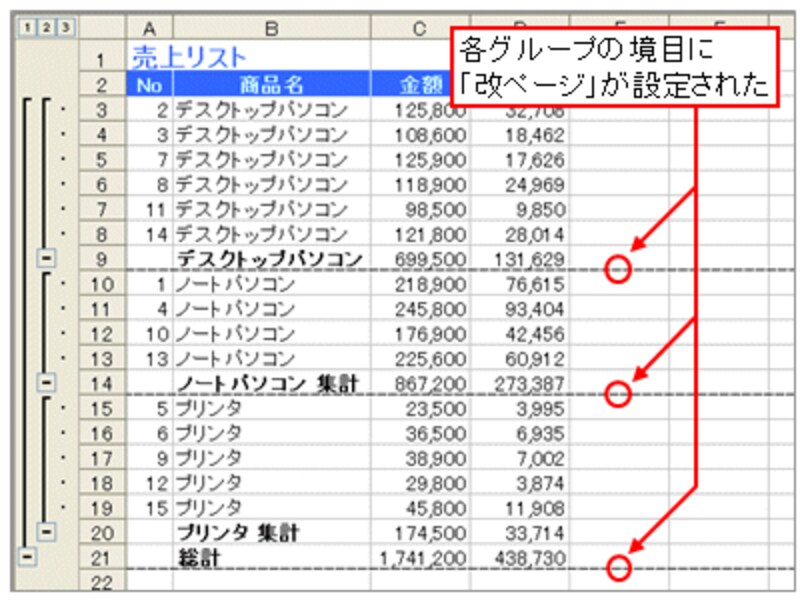Collapse the デスクトップパソコン group at row 9
The width and height of the screenshot is (800, 600).
[x=45, y=259]
